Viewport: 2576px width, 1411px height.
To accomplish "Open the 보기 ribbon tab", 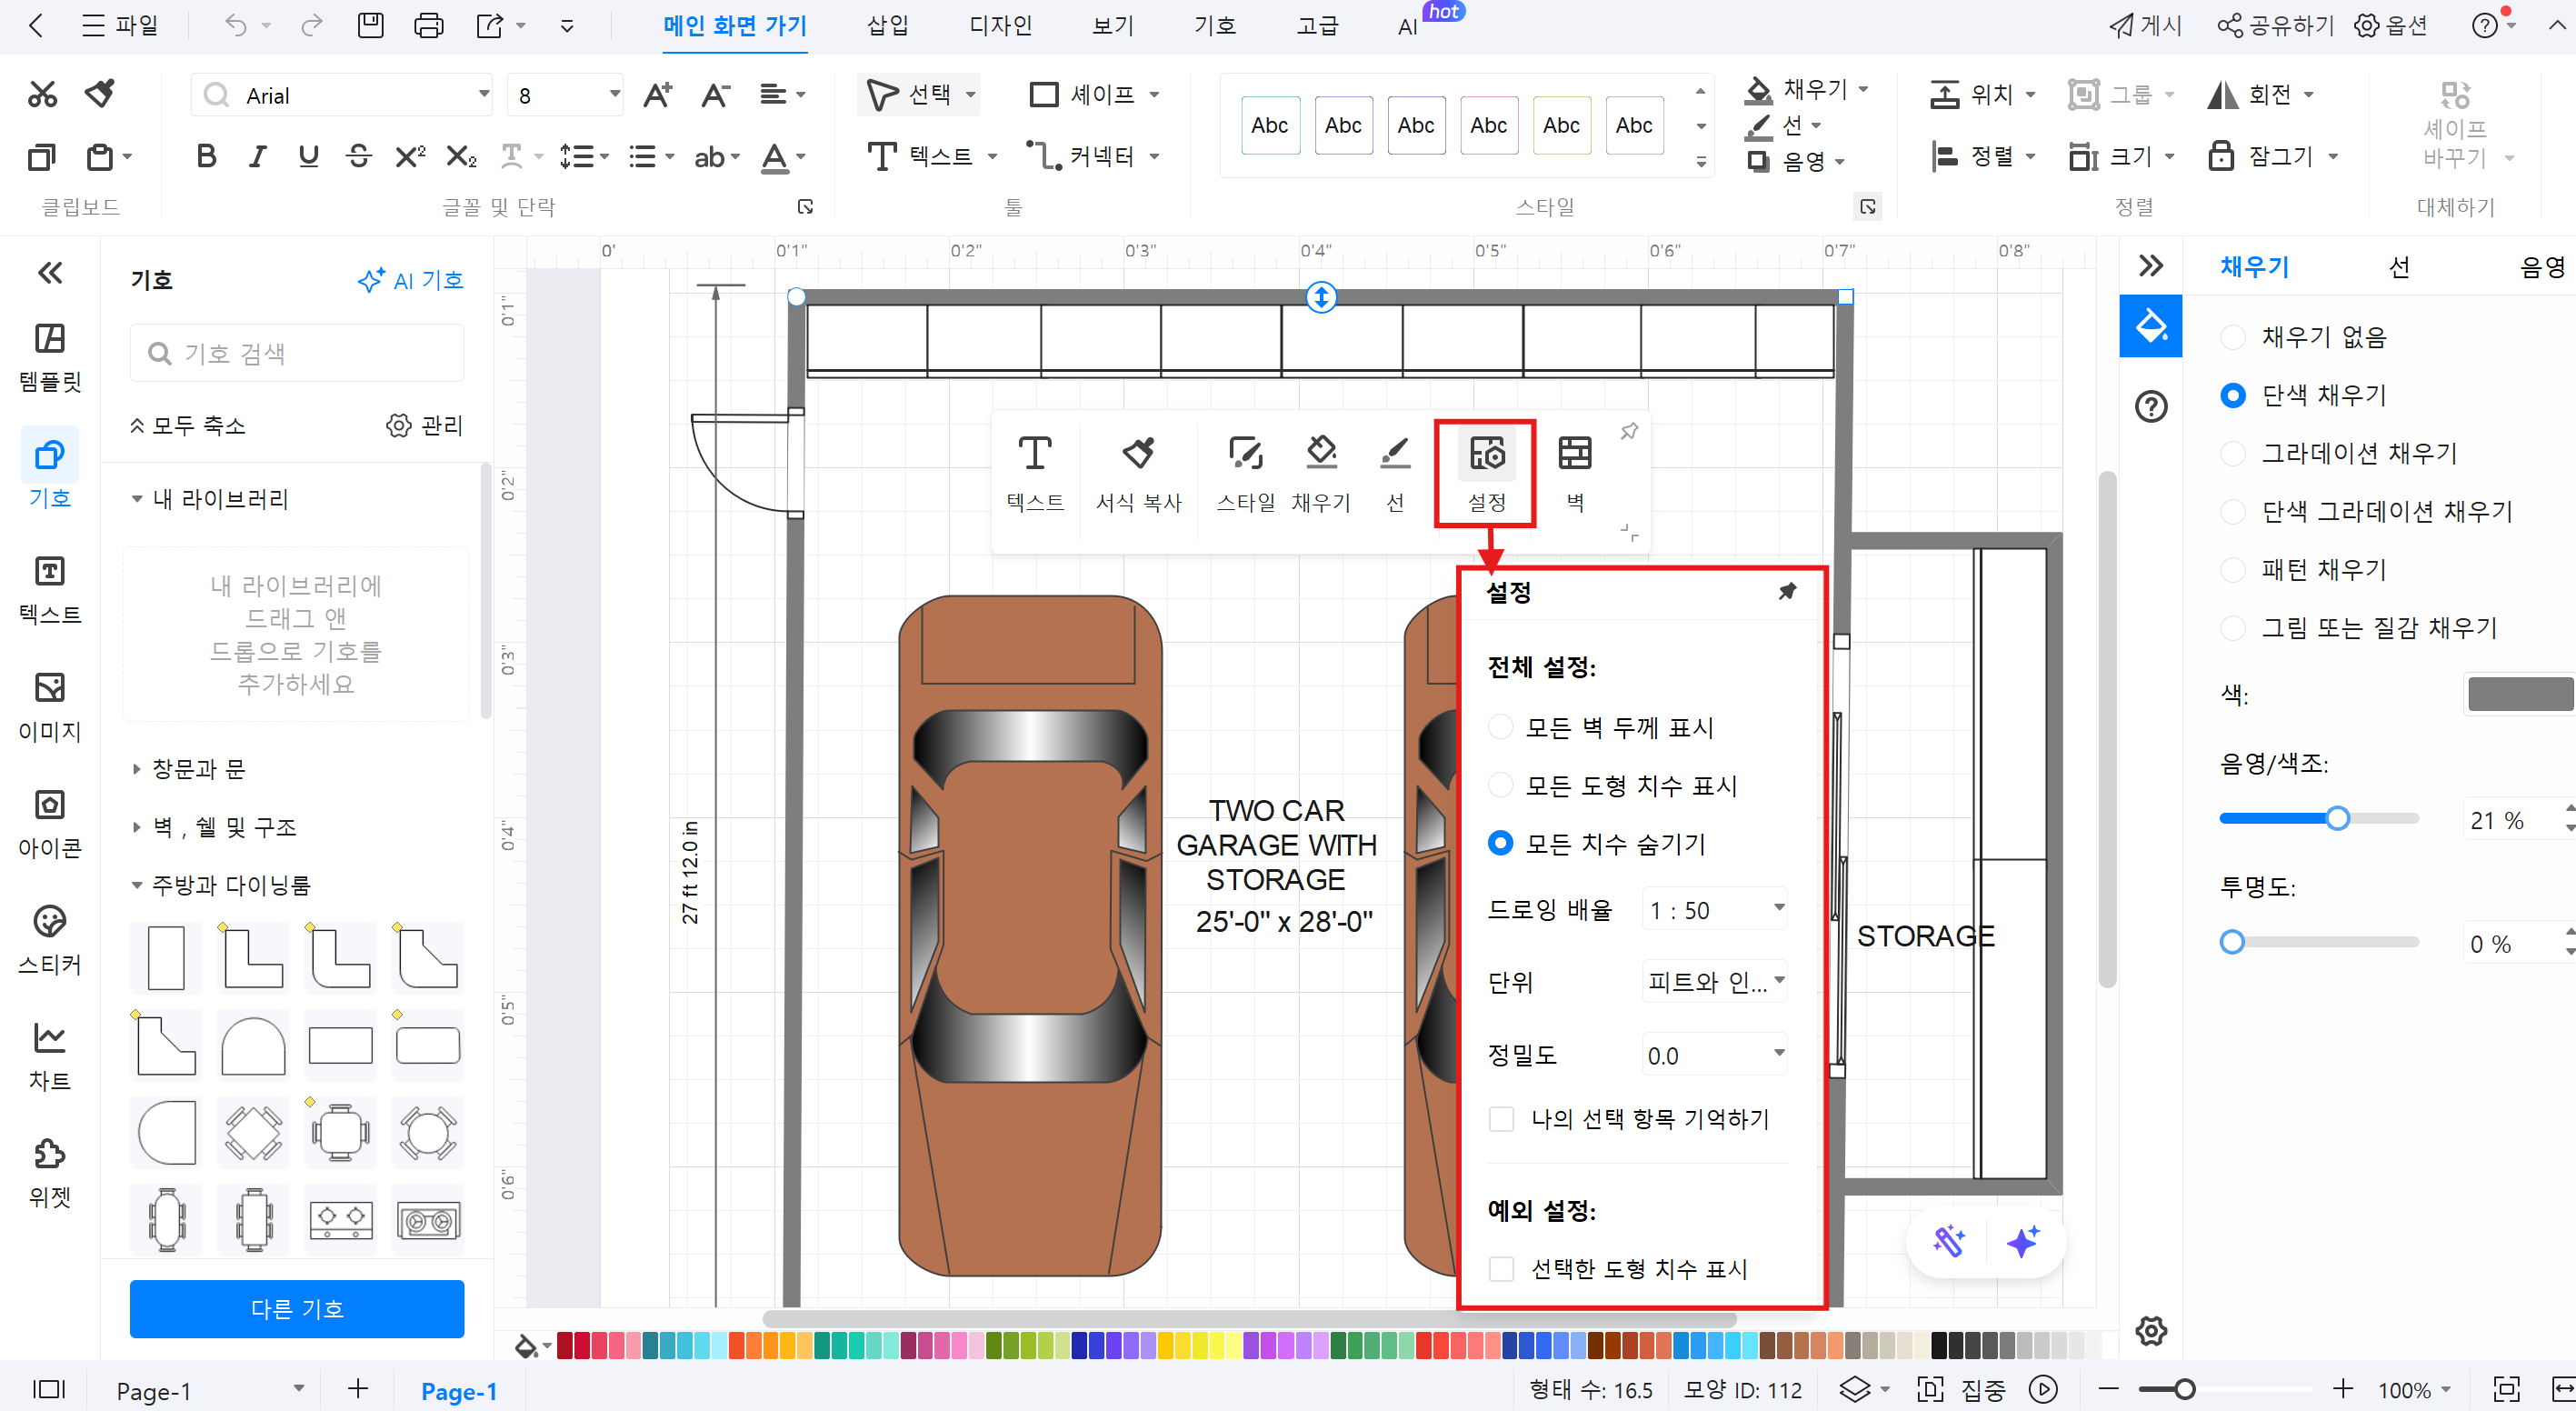I will (1113, 25).
